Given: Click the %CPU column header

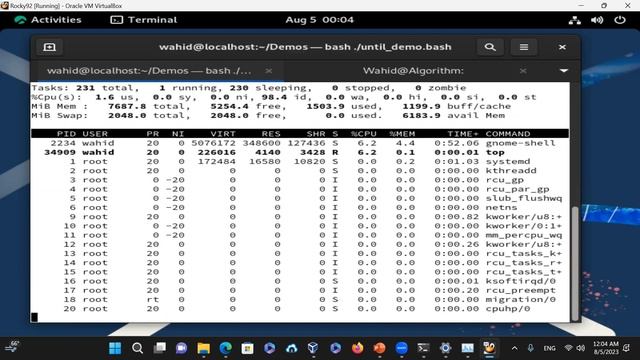Looking at the screenshot, I should [x=364, y=133].
